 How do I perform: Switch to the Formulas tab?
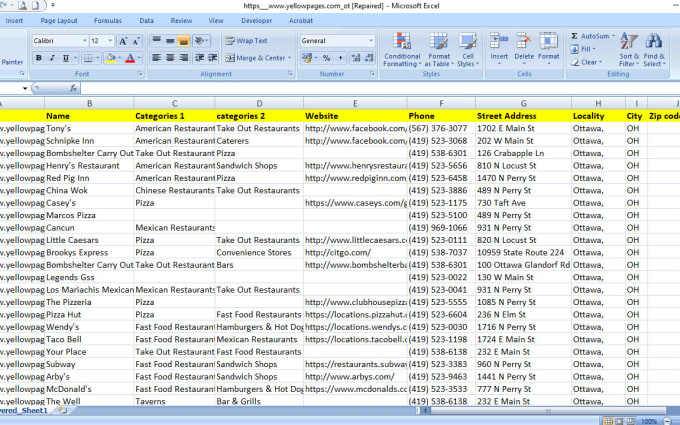108,20
